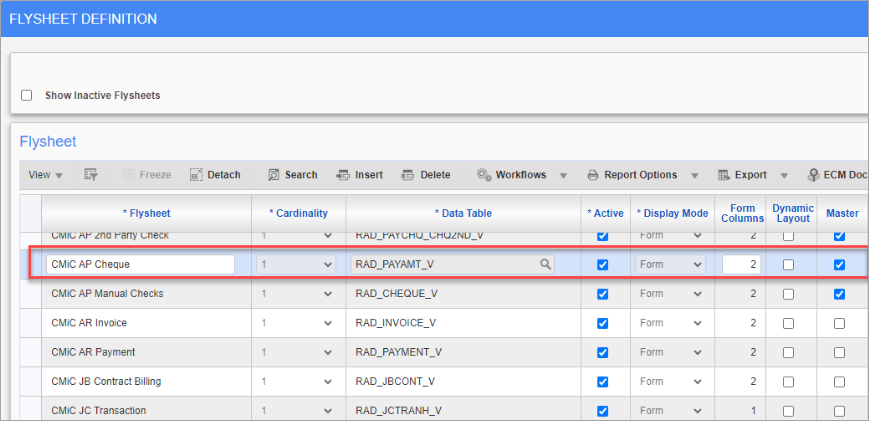
Task: Open Display Mode dropdown for CMiC JB Contract Billing
Action: point(671,382)
